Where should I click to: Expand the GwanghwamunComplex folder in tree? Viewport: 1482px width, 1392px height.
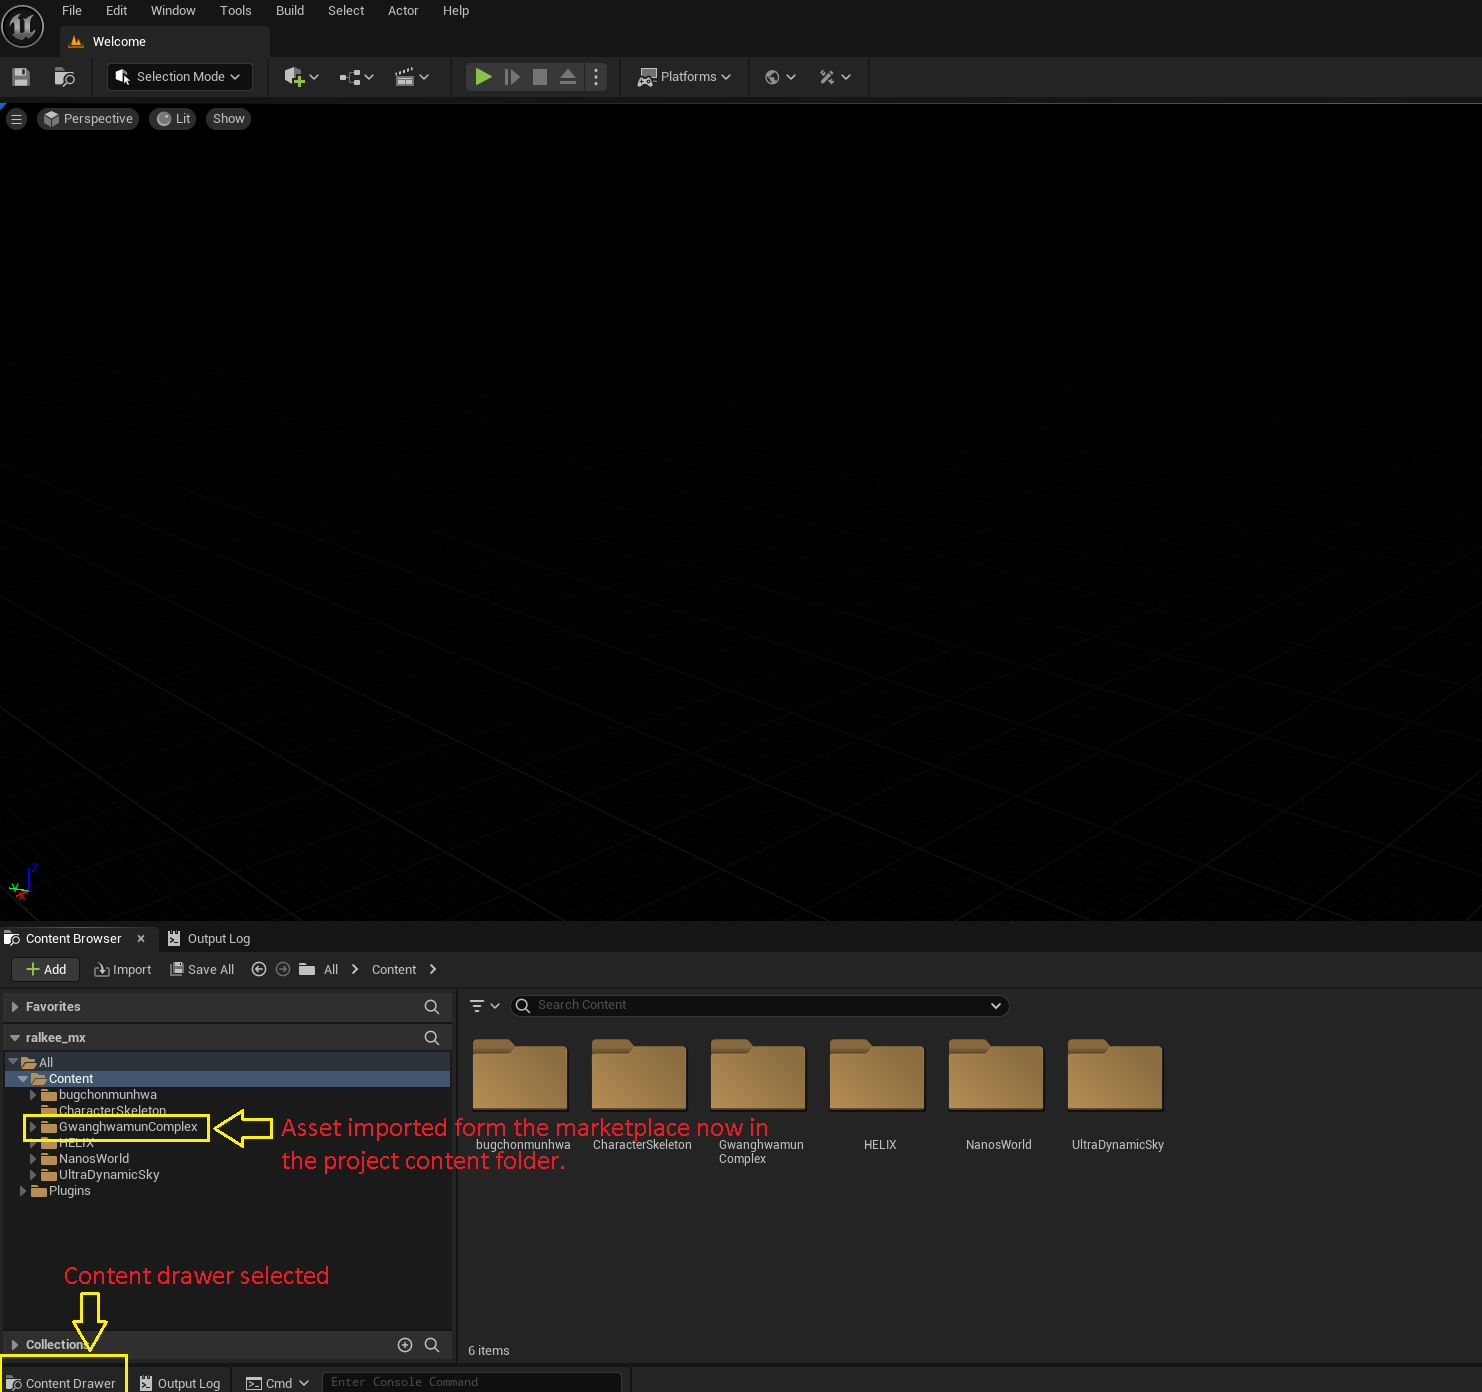click(33, 1127)
